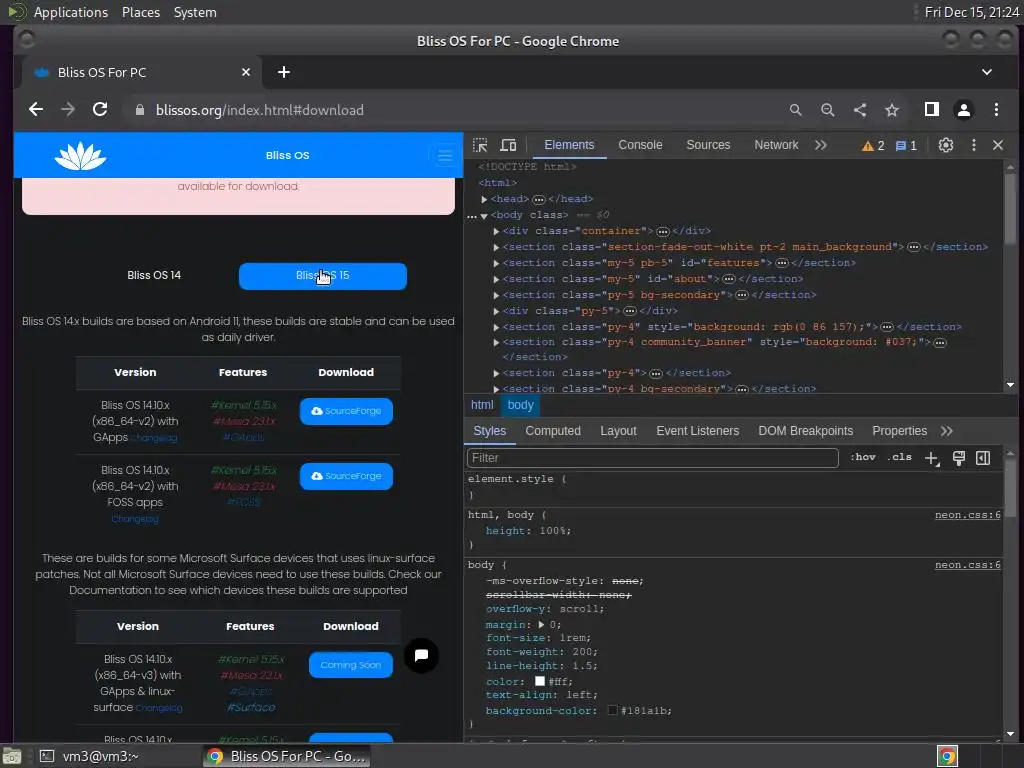This screenshot has width=1024, height=768.
Task: Switch to the Network tab
Action: click(x=776, y=145)
